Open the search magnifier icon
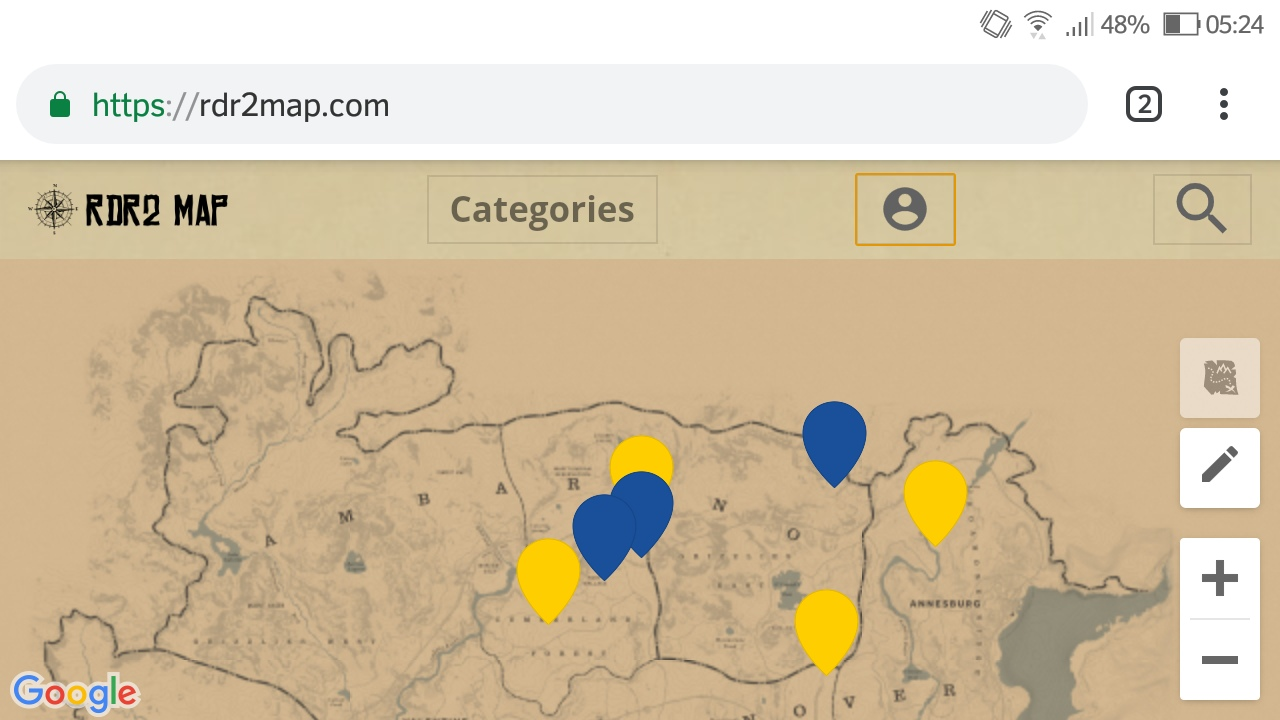 click(x=1202, y=210)
